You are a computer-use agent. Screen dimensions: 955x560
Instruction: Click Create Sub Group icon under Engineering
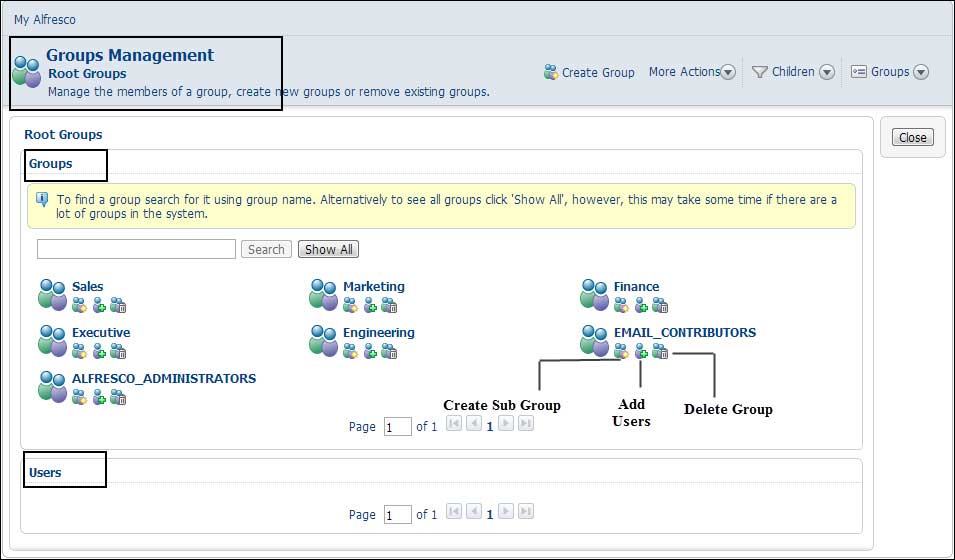pyautogui.click(x=350, y=352)
